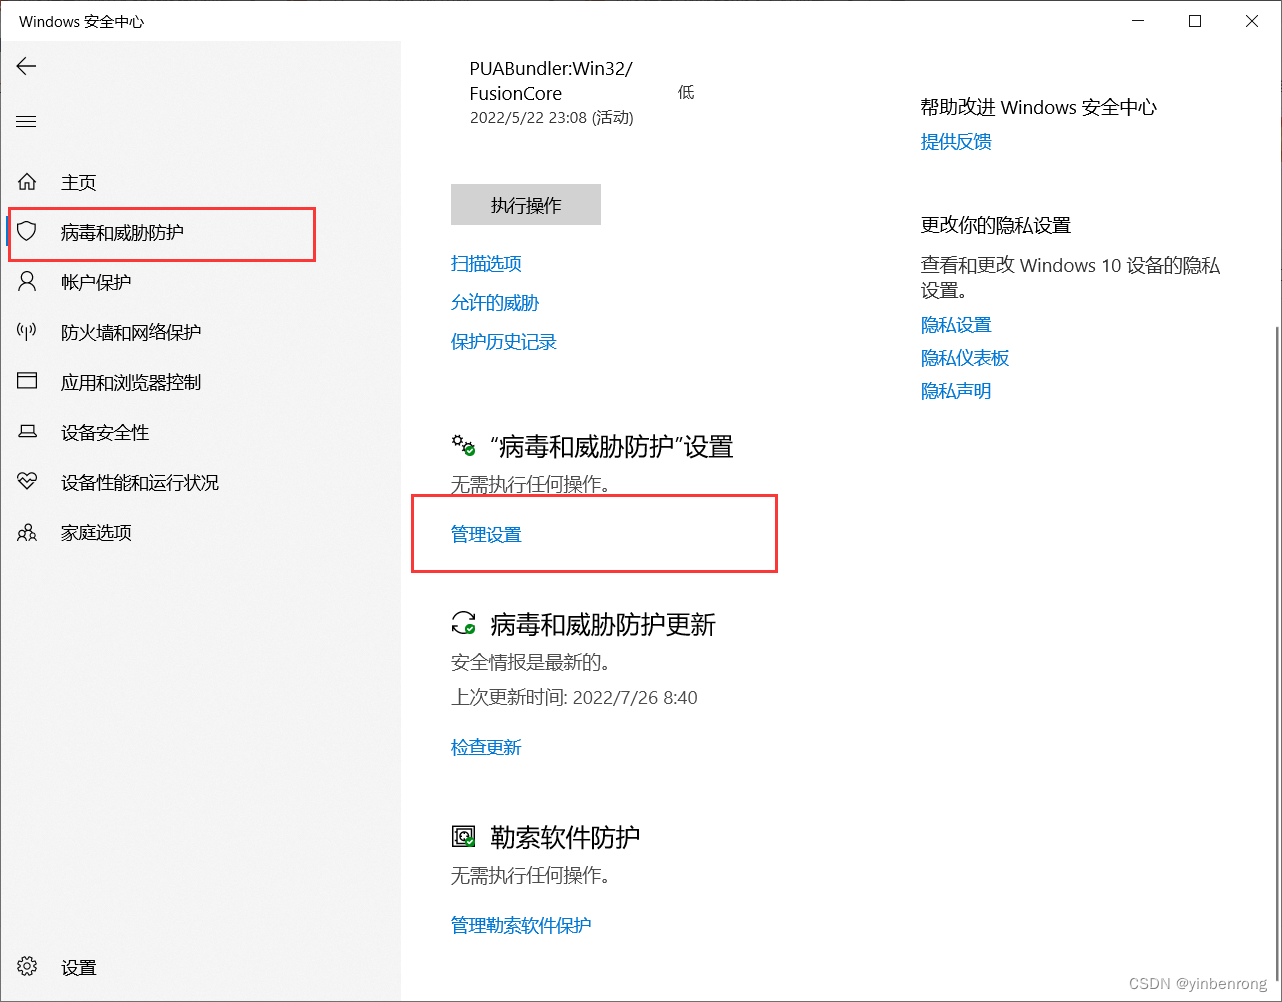Viewport: 1282px width, 1002px height.
Task: Click the 2022/5/22 23:08 (活动) timestamp
Action: point(551,117)
